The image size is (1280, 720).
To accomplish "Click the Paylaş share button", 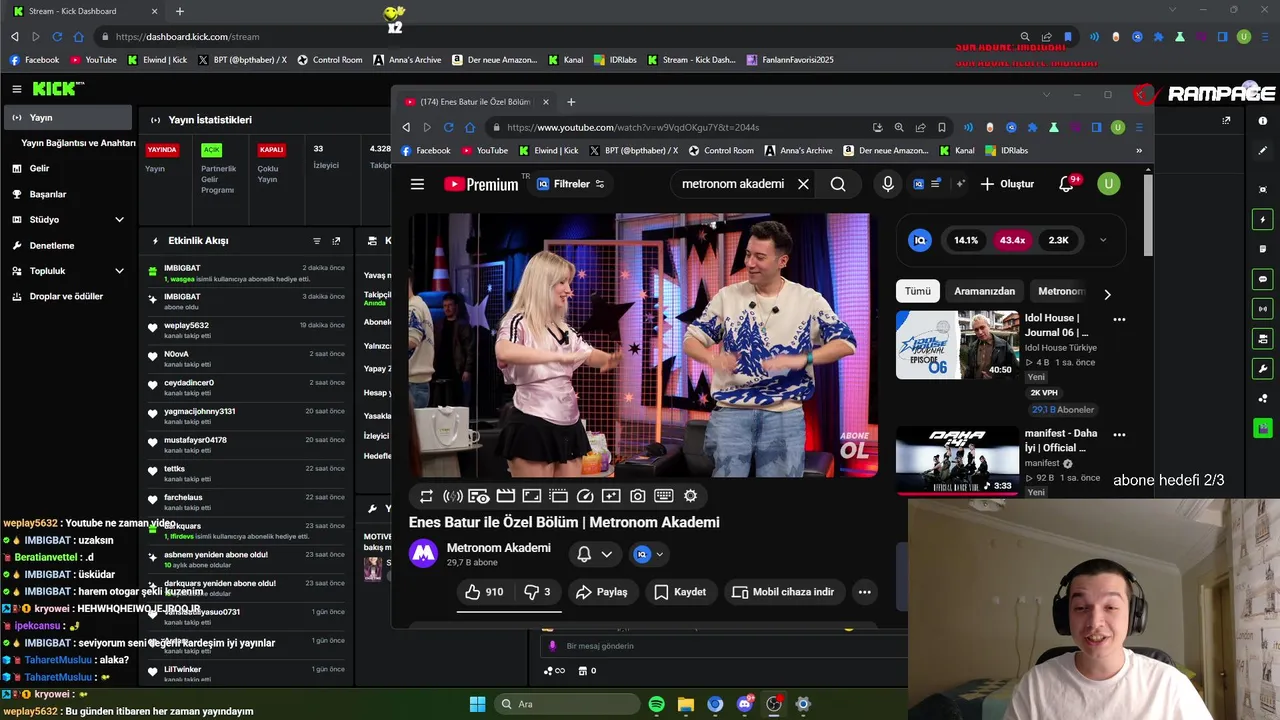I will pos(602,592).
